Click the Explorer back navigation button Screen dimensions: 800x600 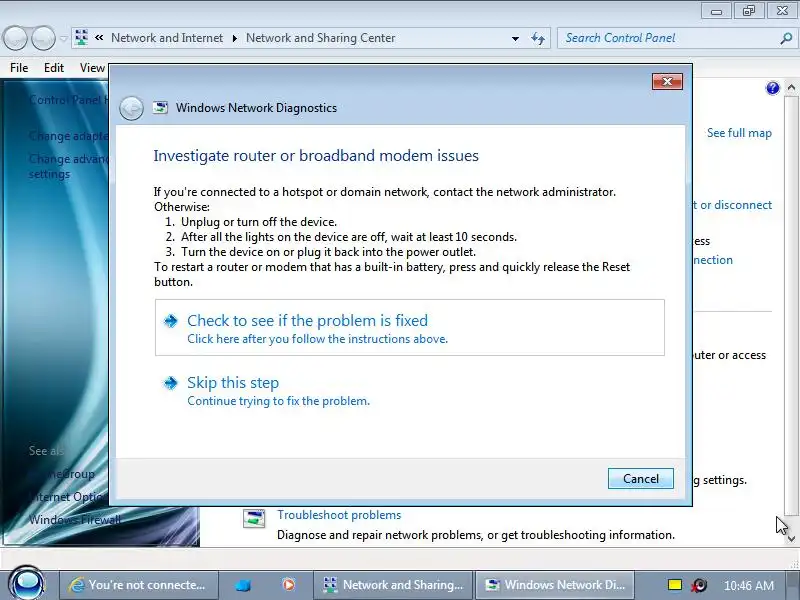pyautogui.click(x=15, y=38)
